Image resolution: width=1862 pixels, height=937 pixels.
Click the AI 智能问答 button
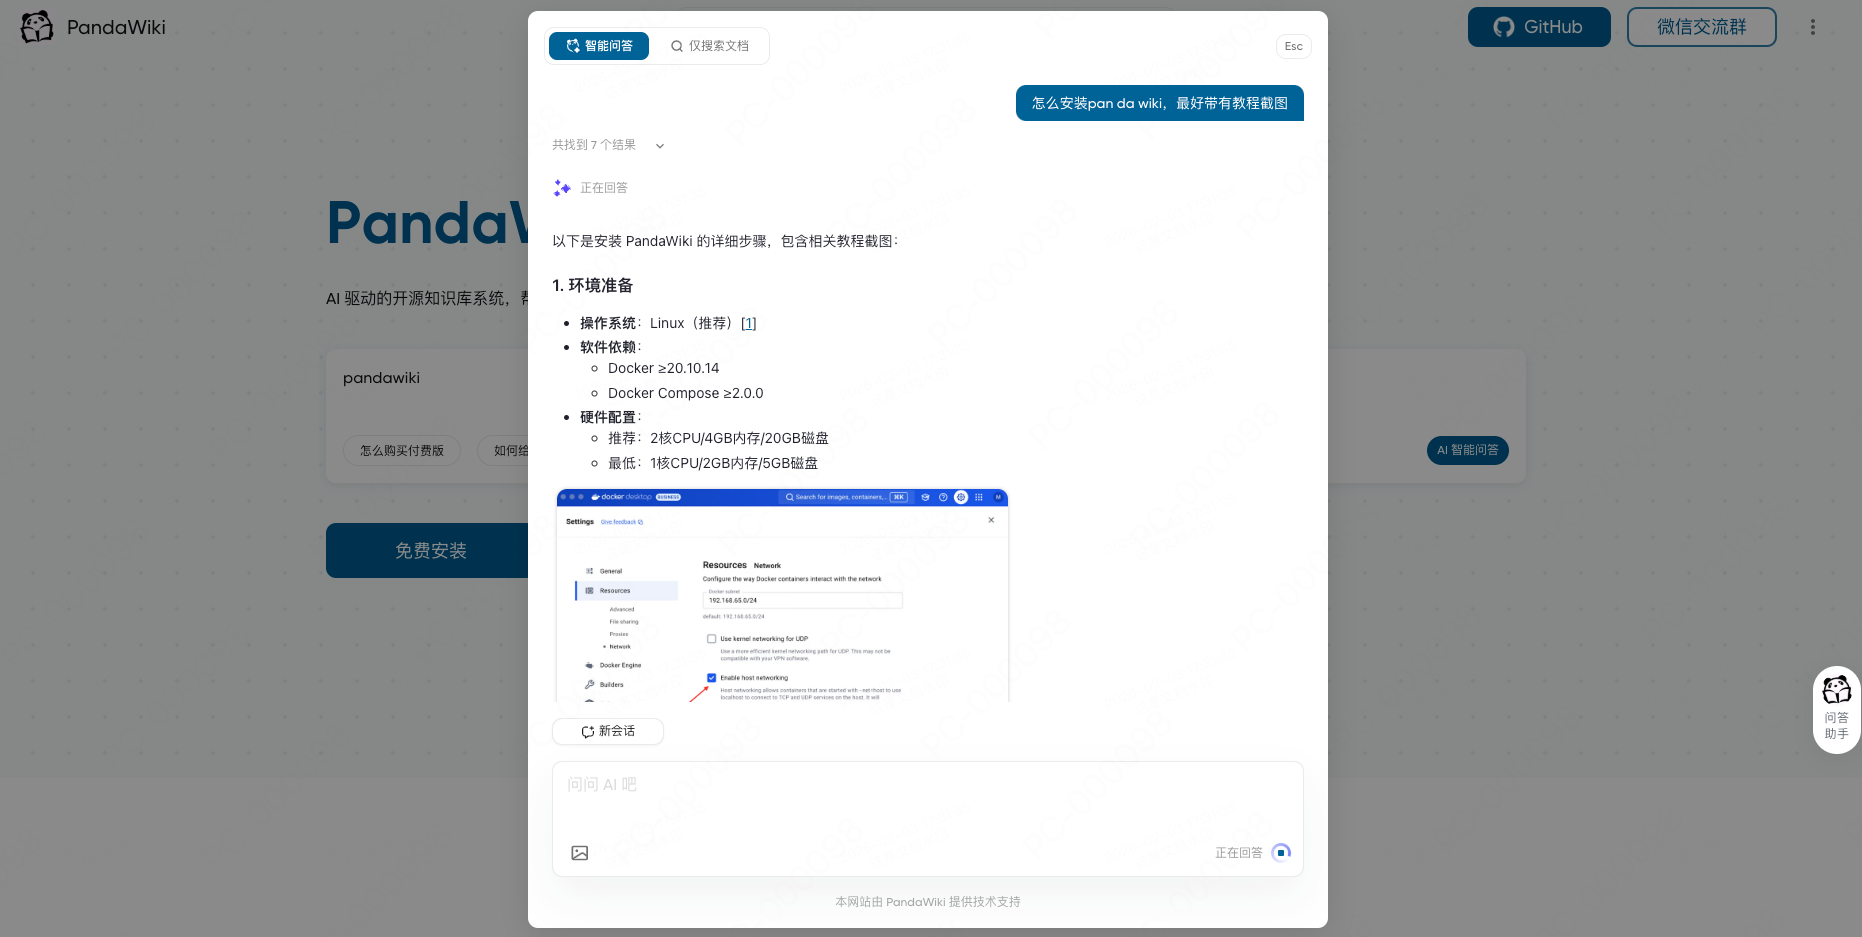(x=1467, y=450)
